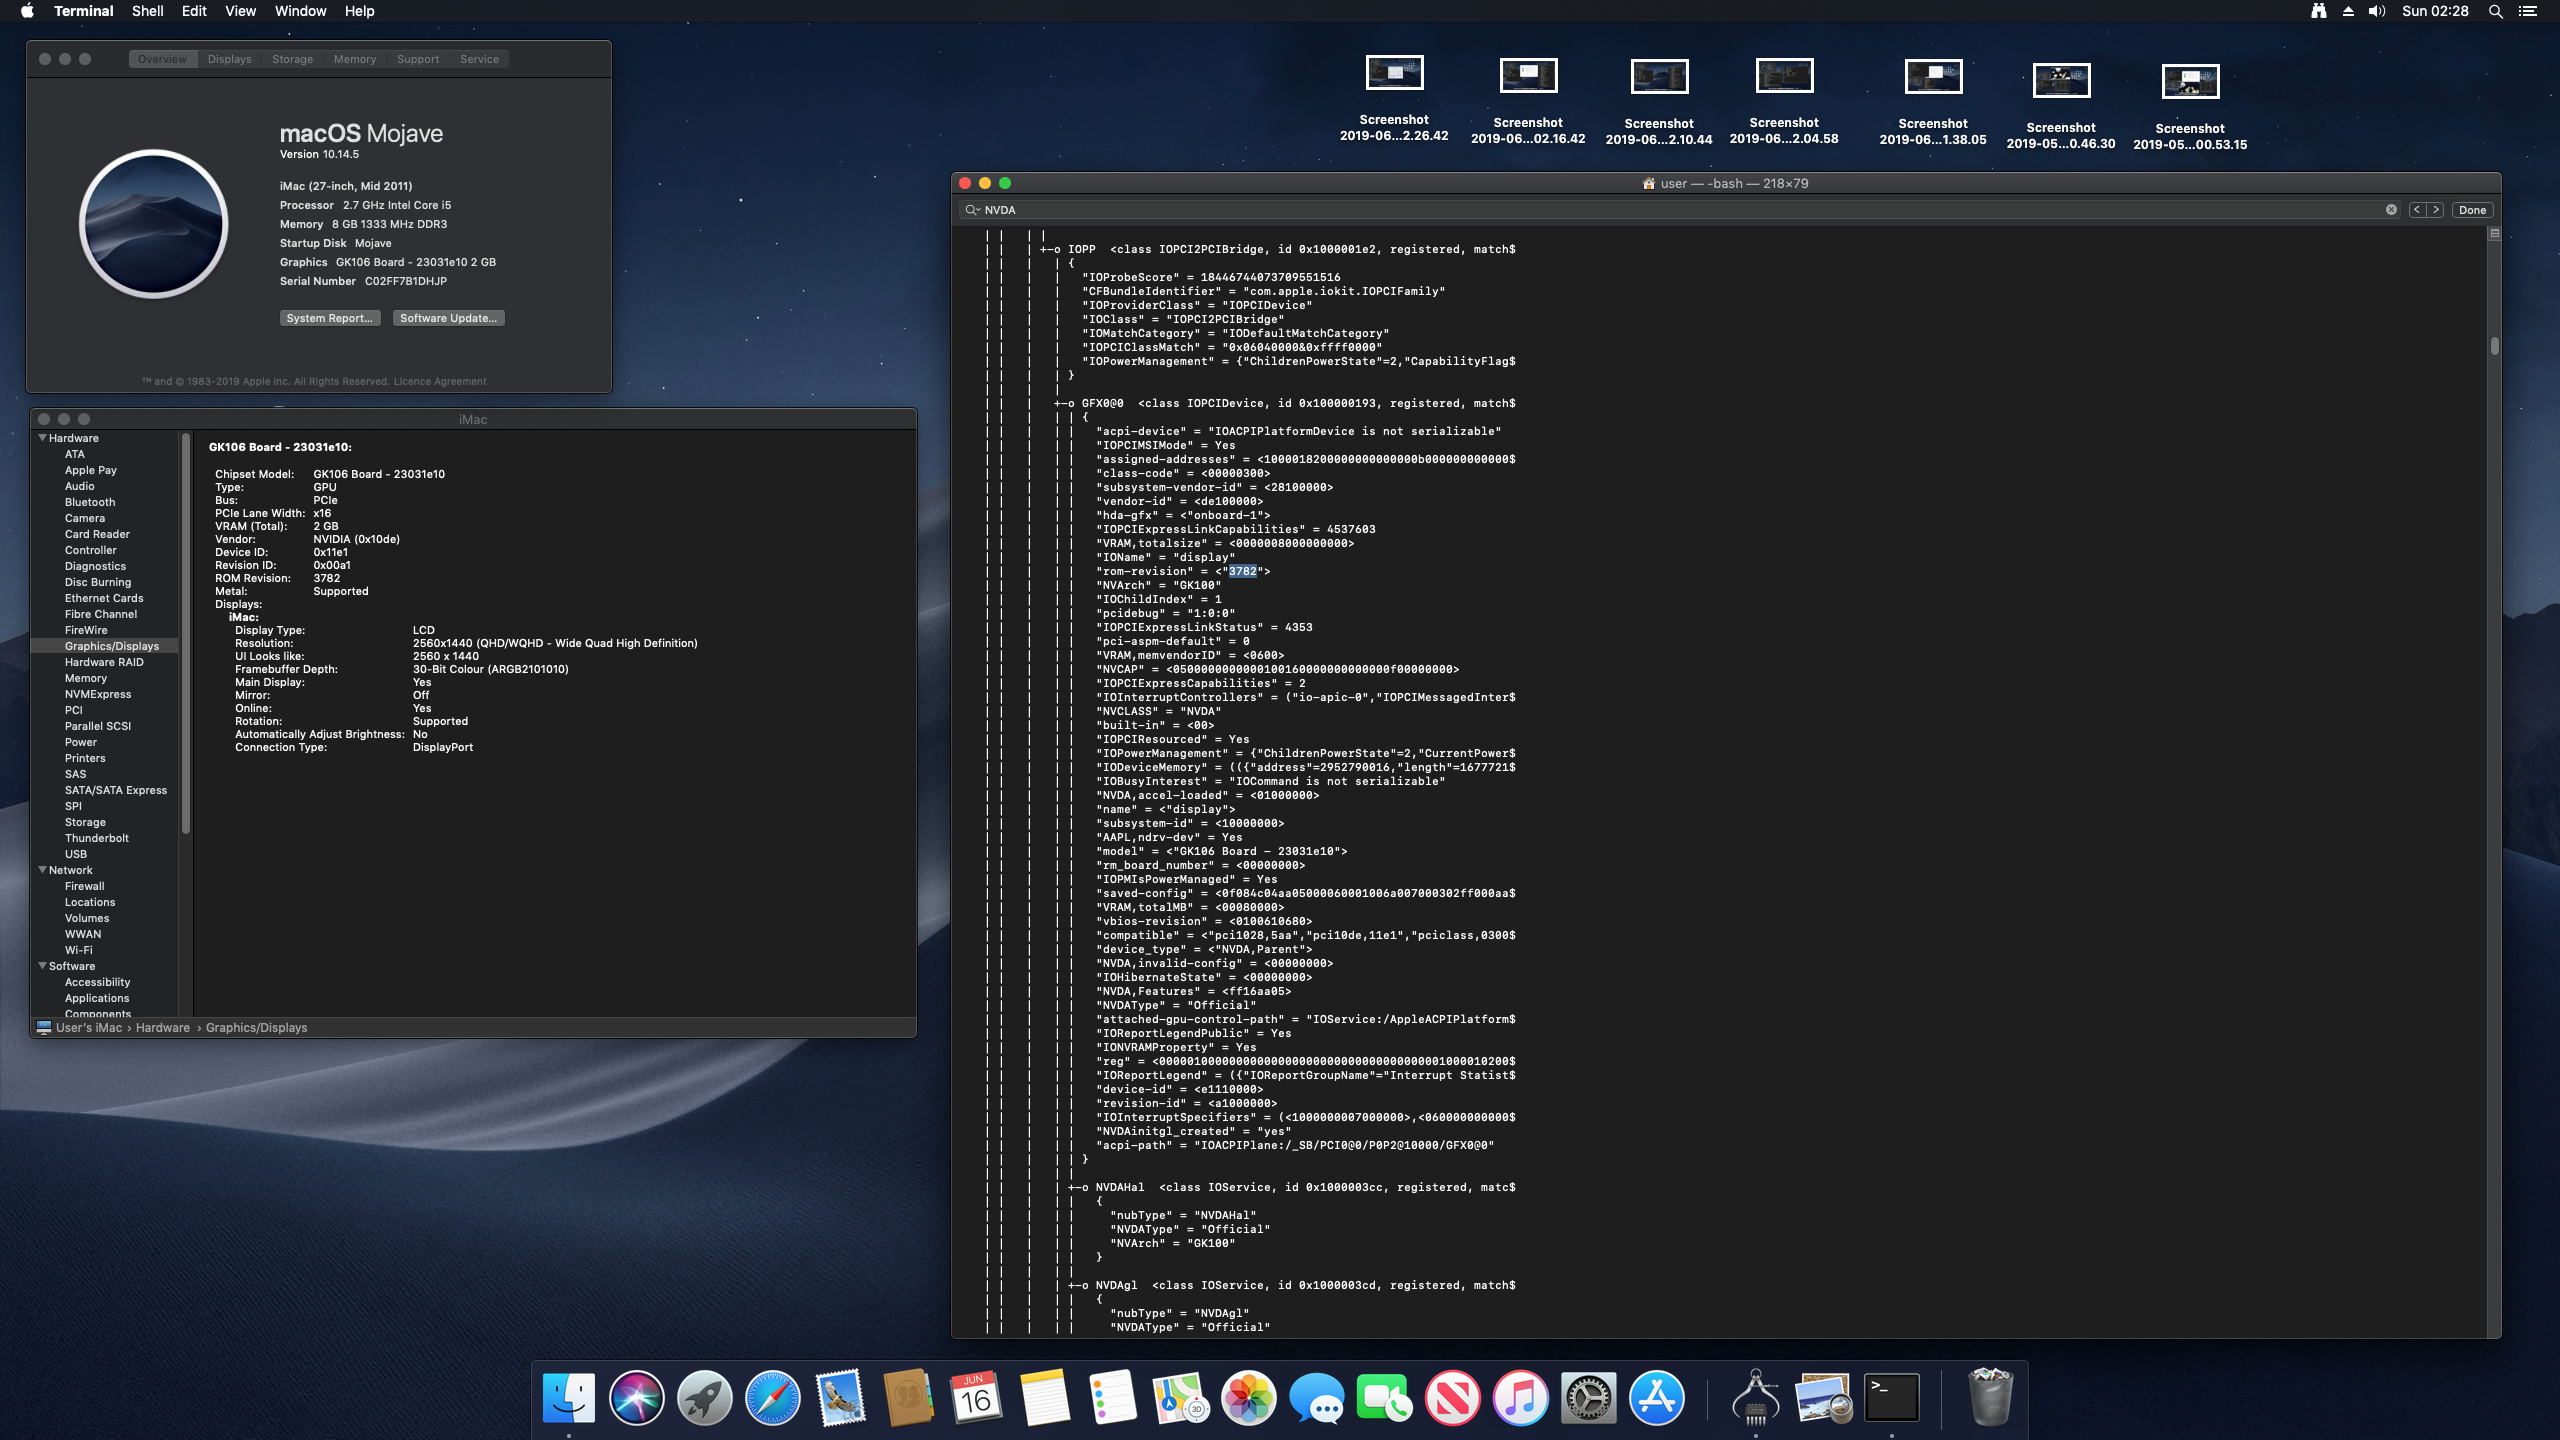Select Bluetooth in hardware sidebar
This screenshot has height=1440, width=2560.
[90, 502]
